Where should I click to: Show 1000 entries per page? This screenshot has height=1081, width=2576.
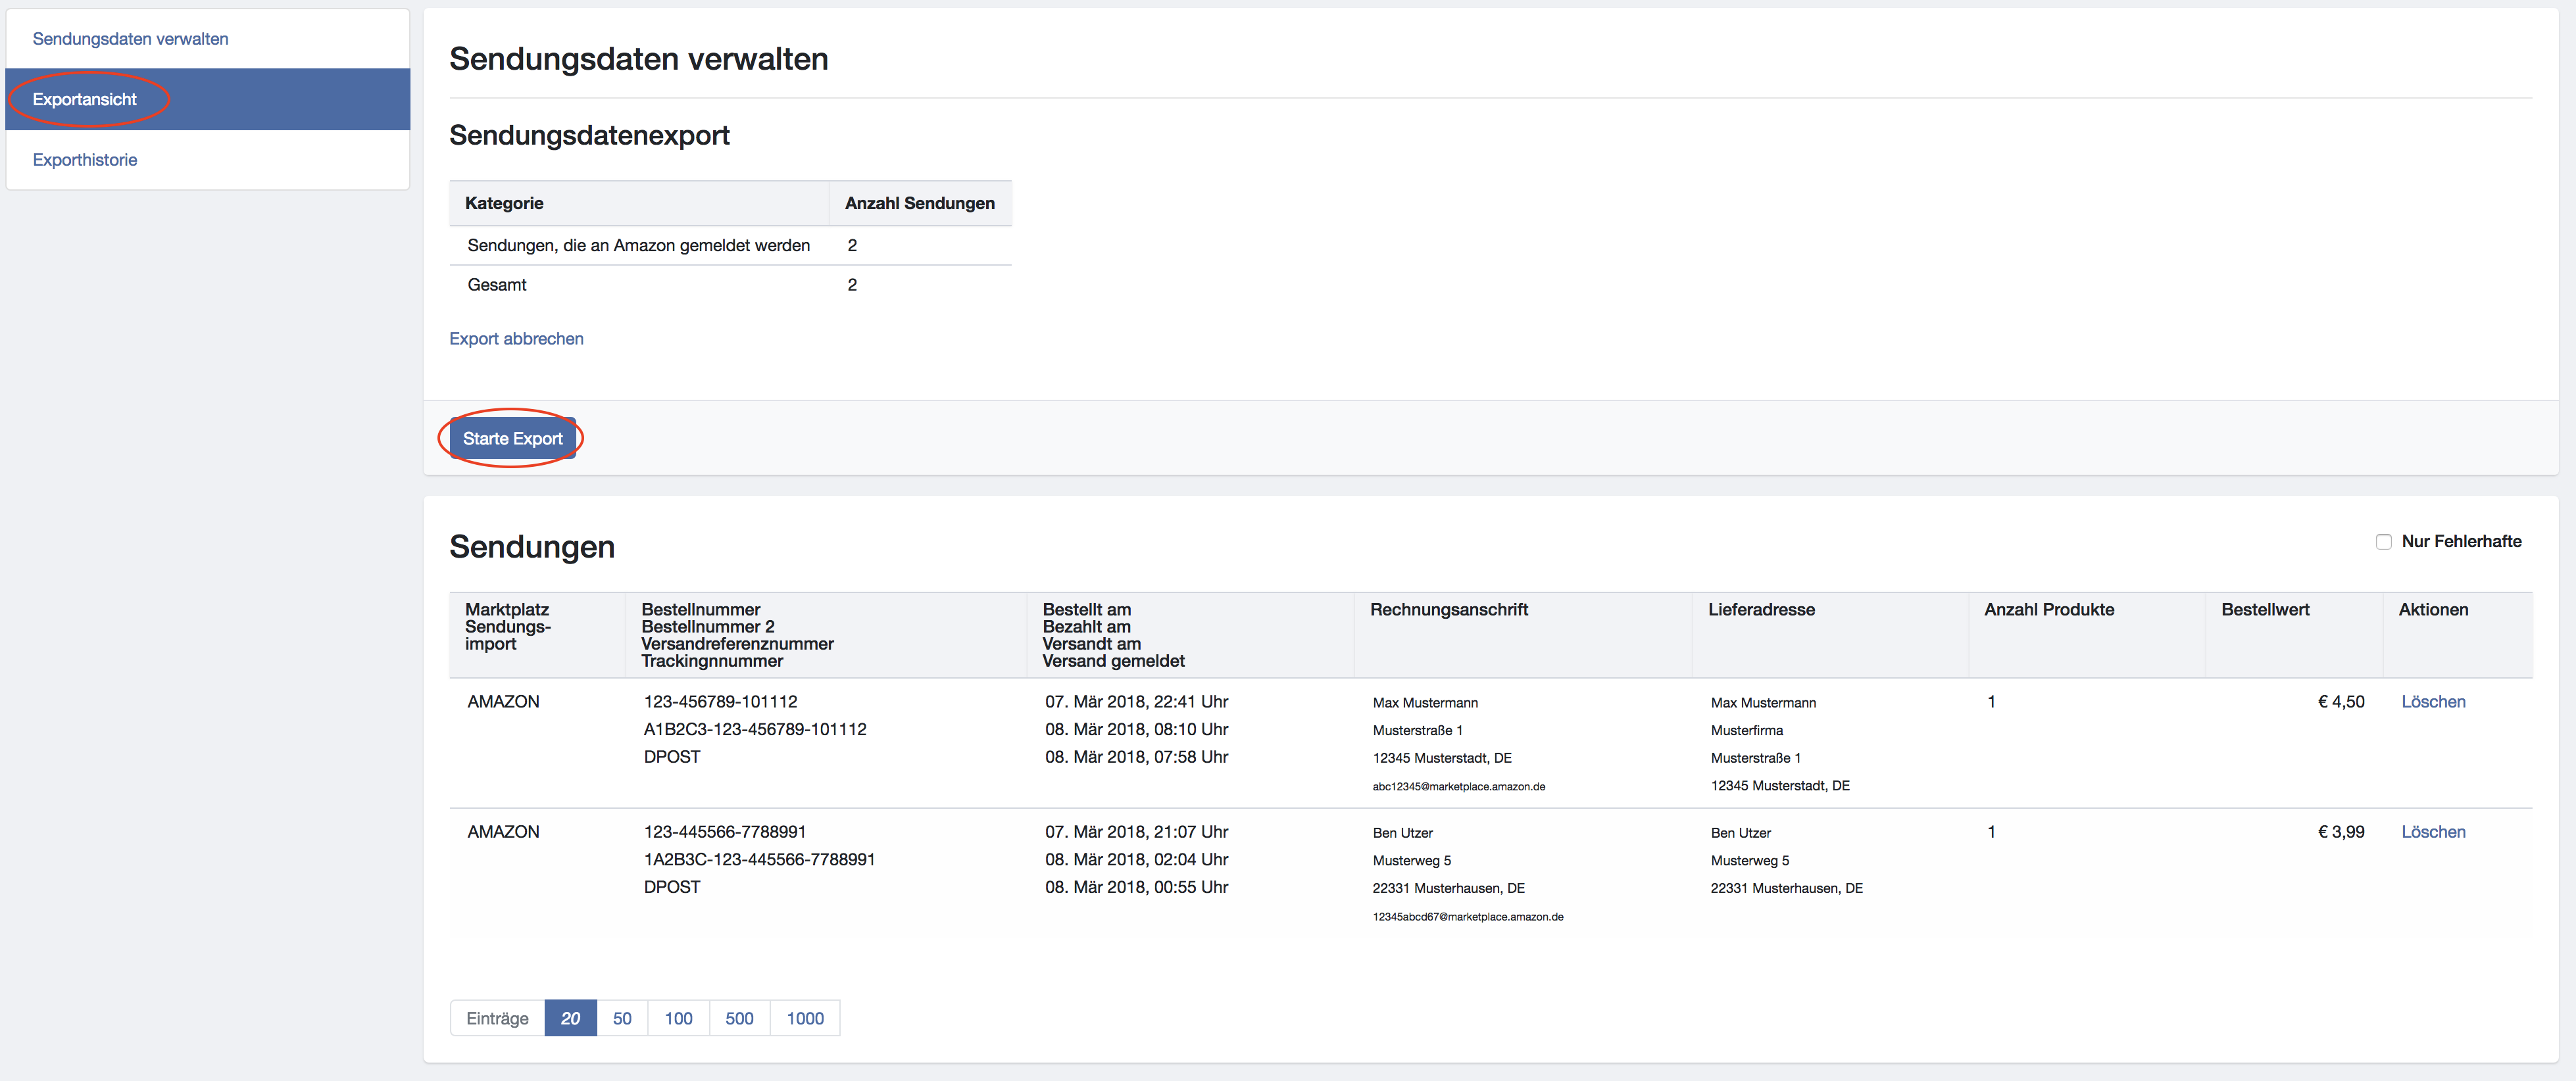(x=804, y=1018)
